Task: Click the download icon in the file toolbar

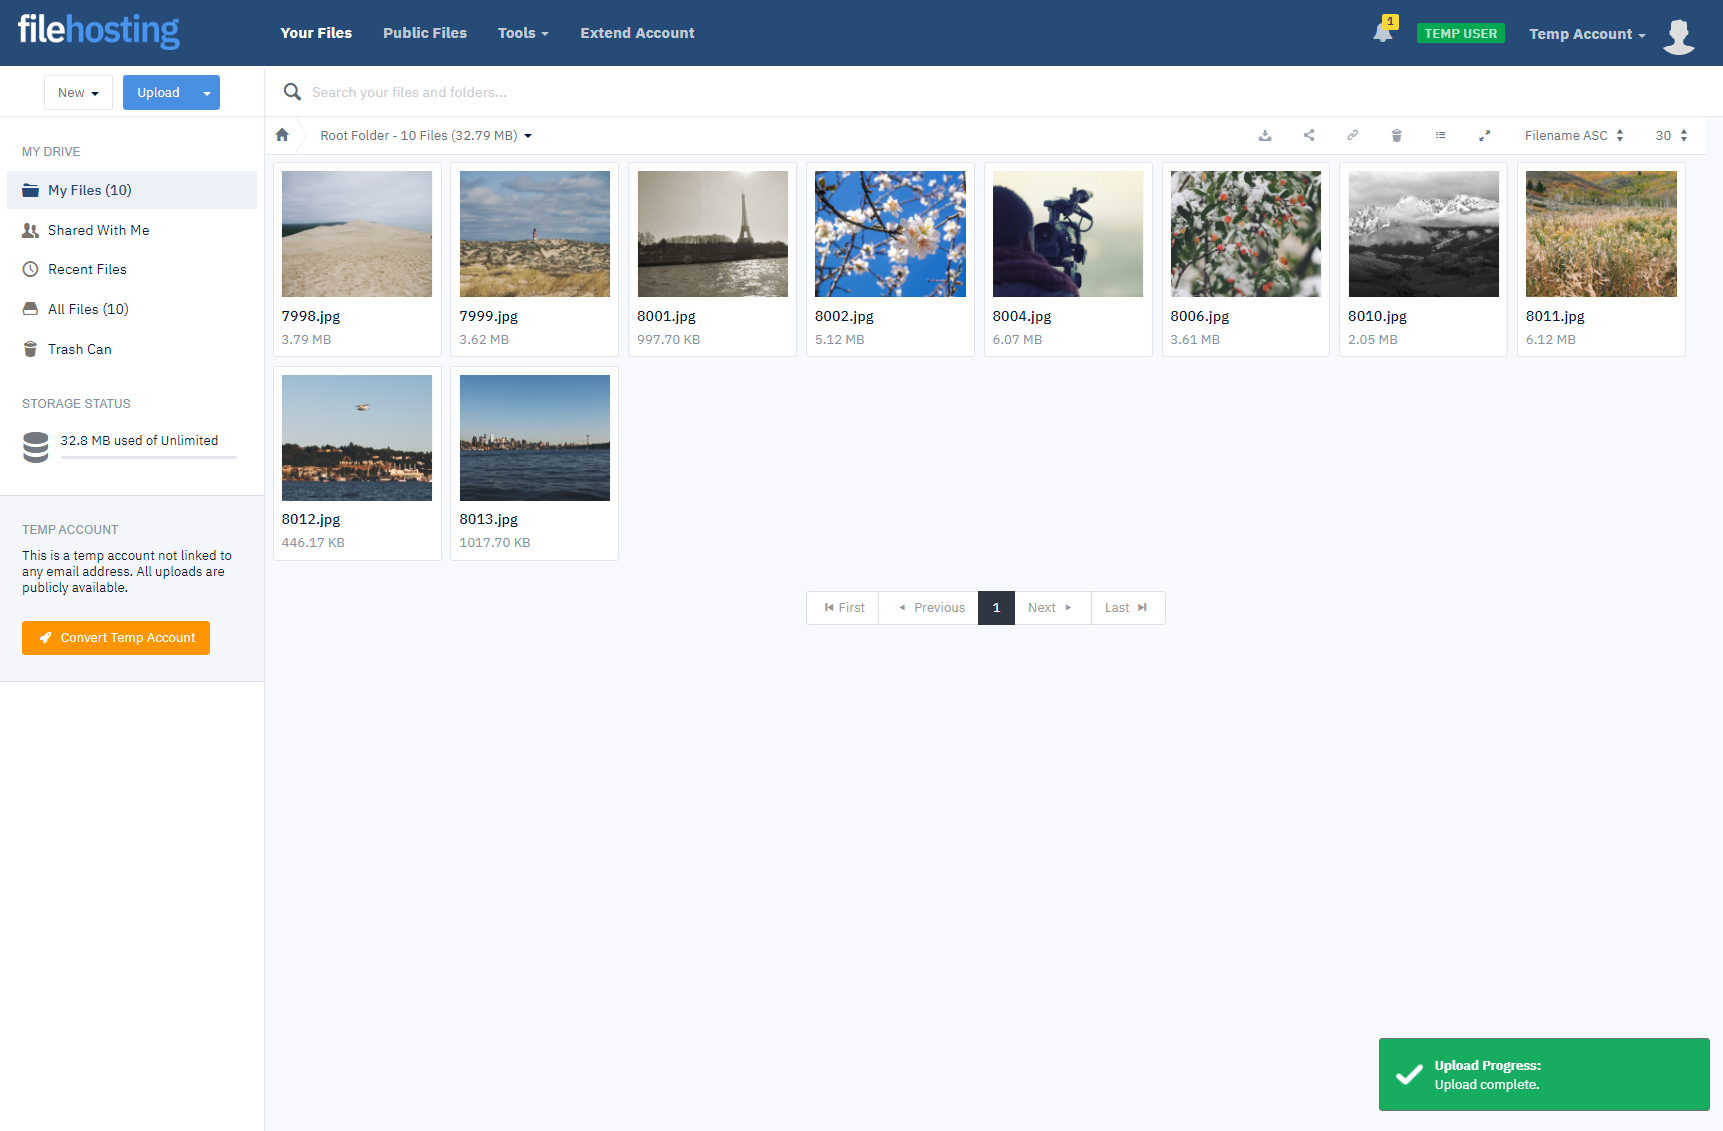Action: pyautogui.click(x=1265, y=136)
